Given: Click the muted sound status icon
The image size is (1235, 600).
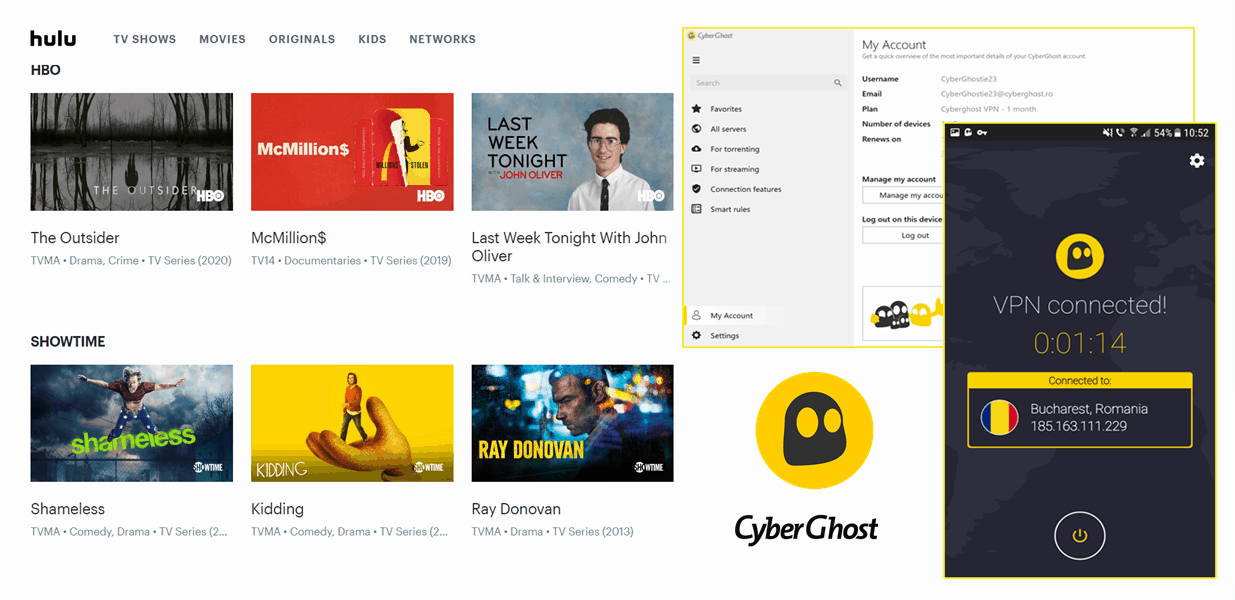Looking at the screenshot, I should click(x=1107, y=133).
